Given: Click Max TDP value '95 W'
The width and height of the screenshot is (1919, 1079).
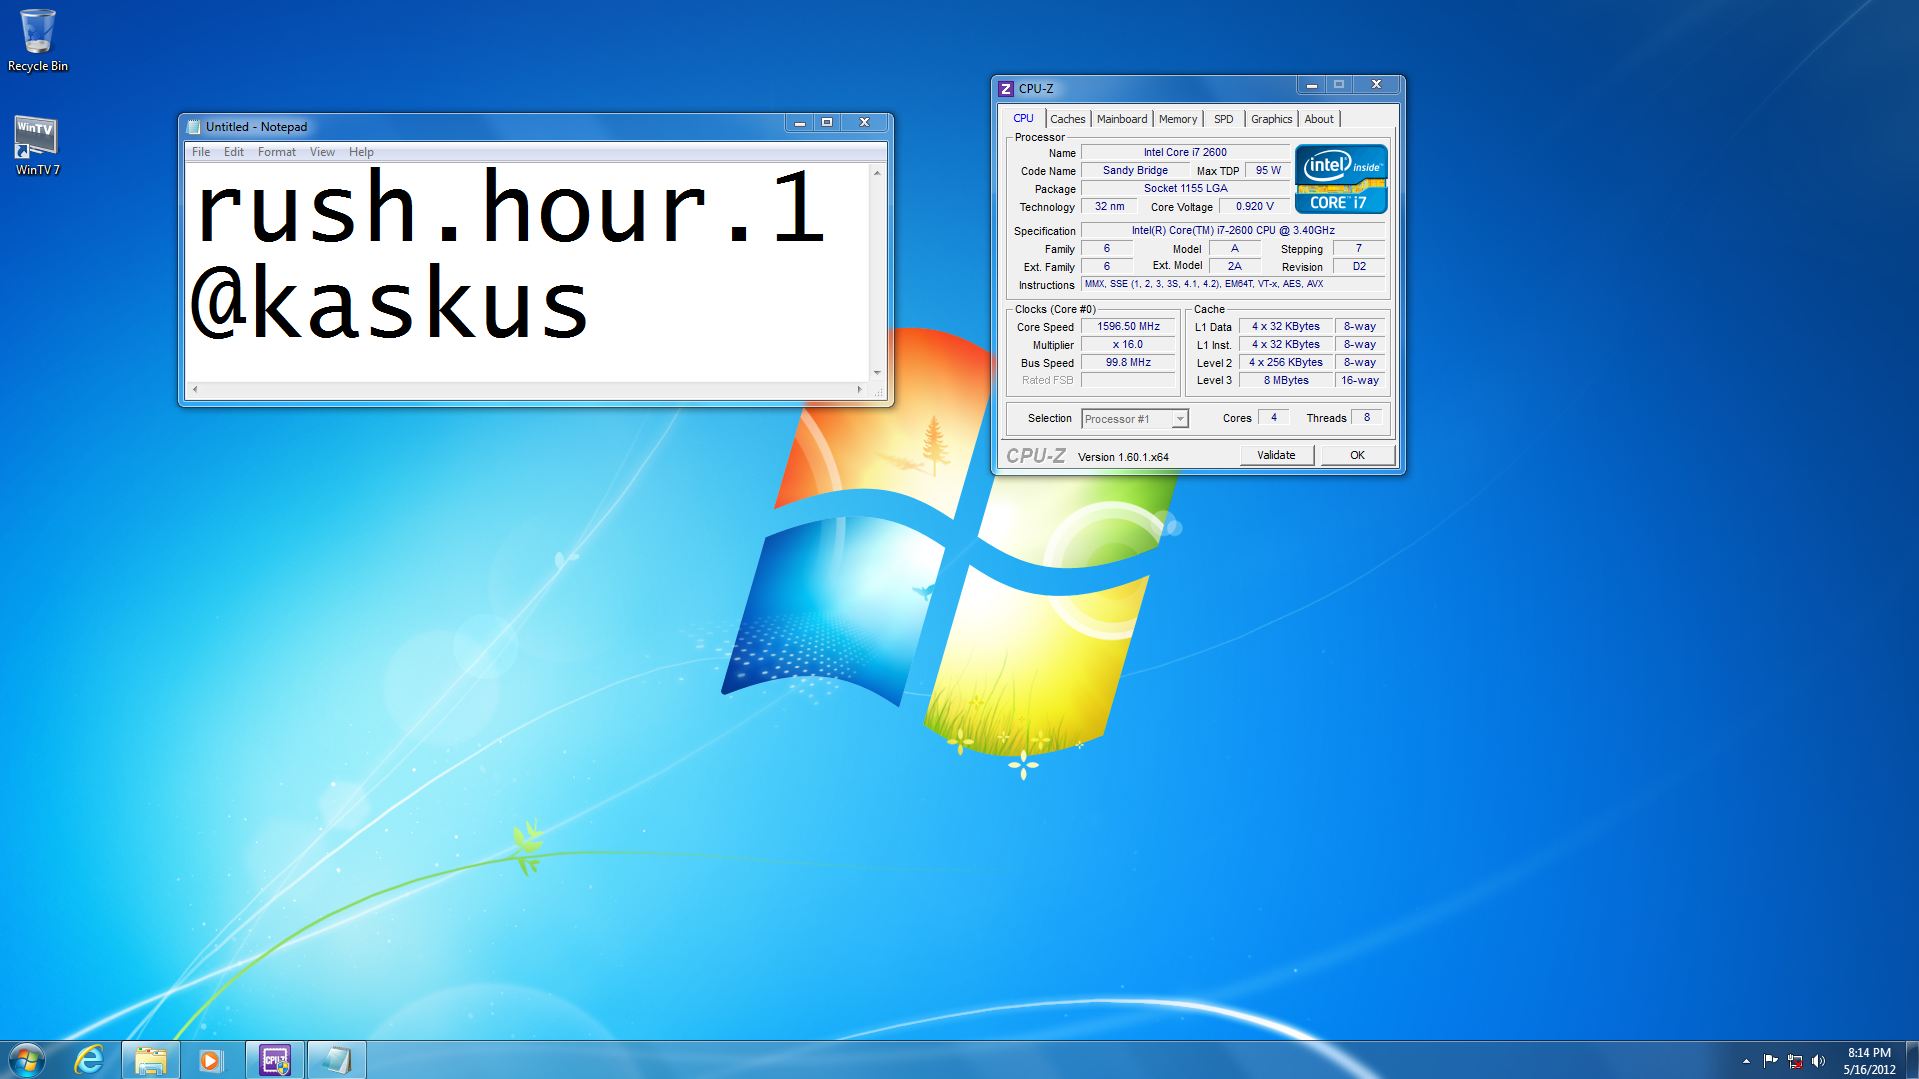Looking at the screenshot, I should pyautogui.click(x=1268, y=170).
